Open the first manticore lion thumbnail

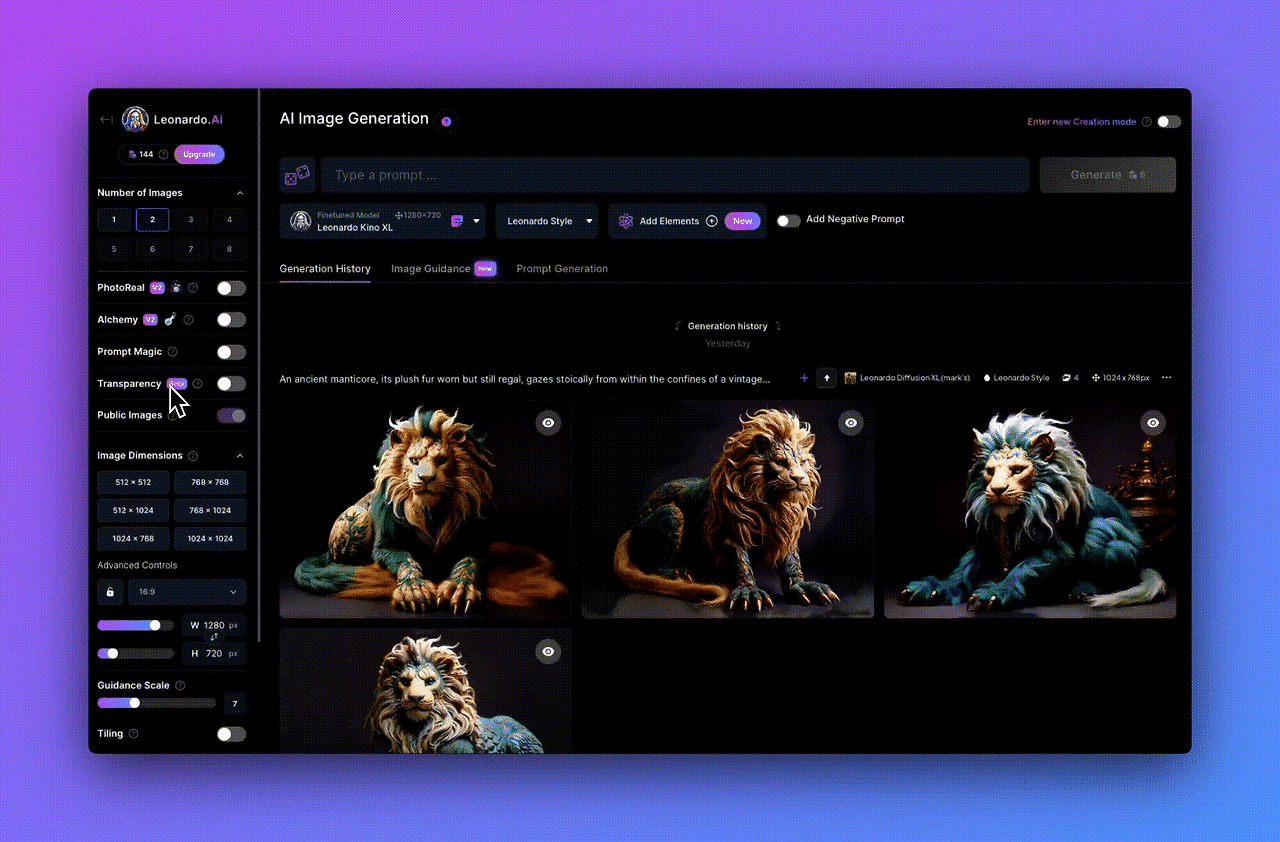pyautogui.click(x=426, y=510)
